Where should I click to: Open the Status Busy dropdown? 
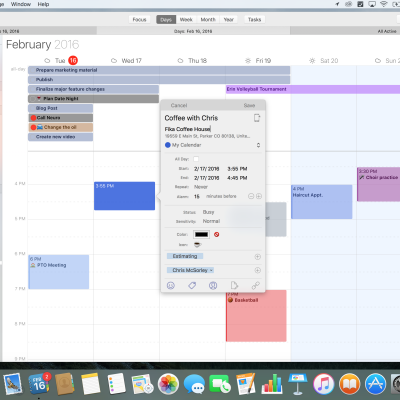pos(209,212)
